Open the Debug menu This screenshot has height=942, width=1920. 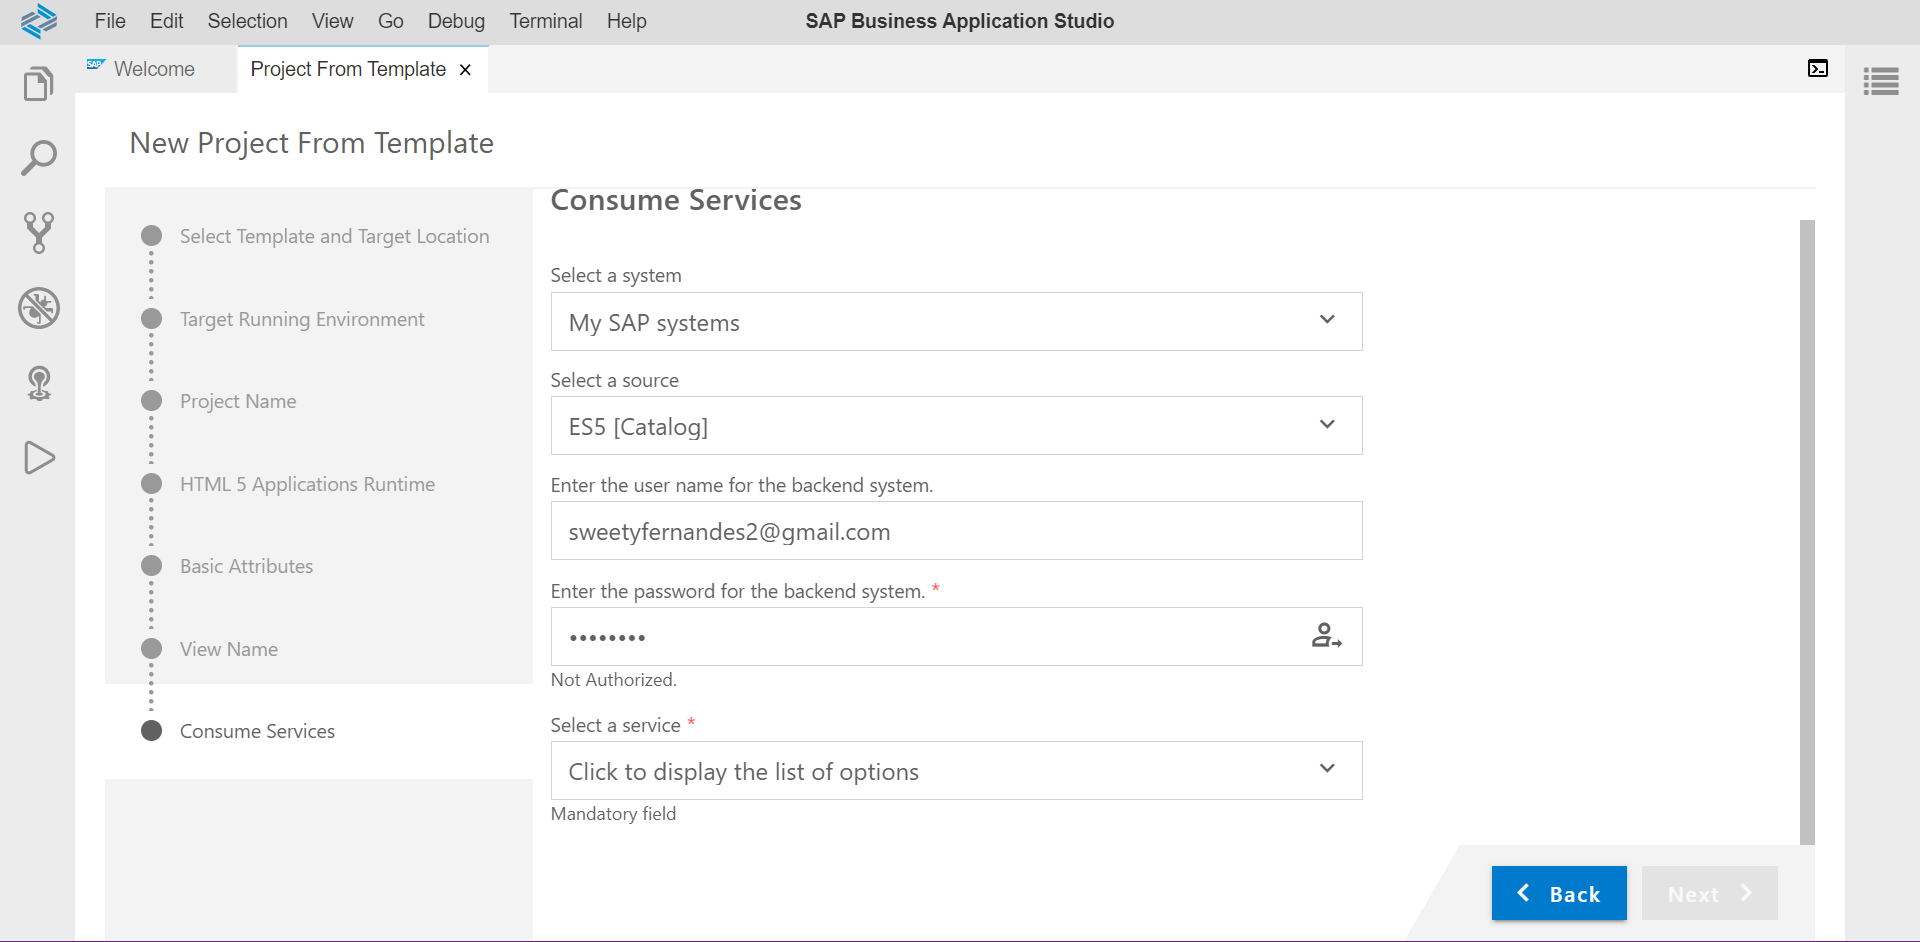pos(456,21)
